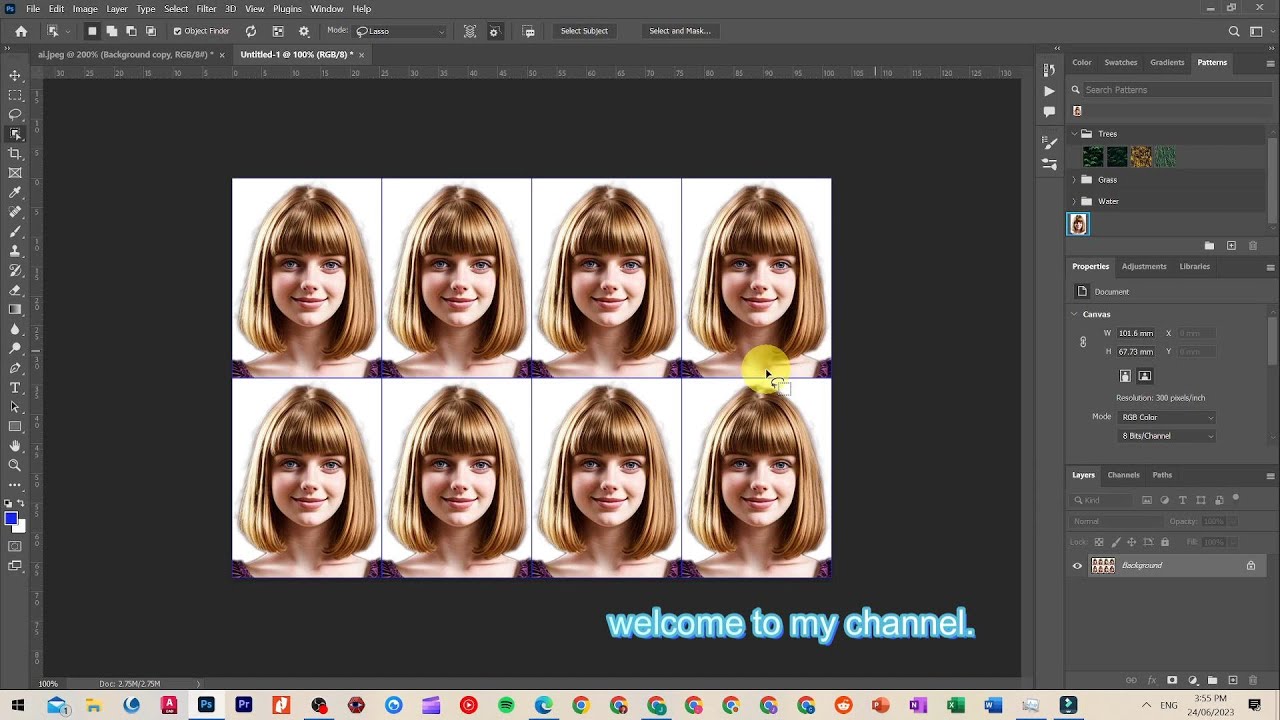Toggle the canvas width-height link
Viewport: 1280px width, 720px height.
click(x=1083, y=342)
